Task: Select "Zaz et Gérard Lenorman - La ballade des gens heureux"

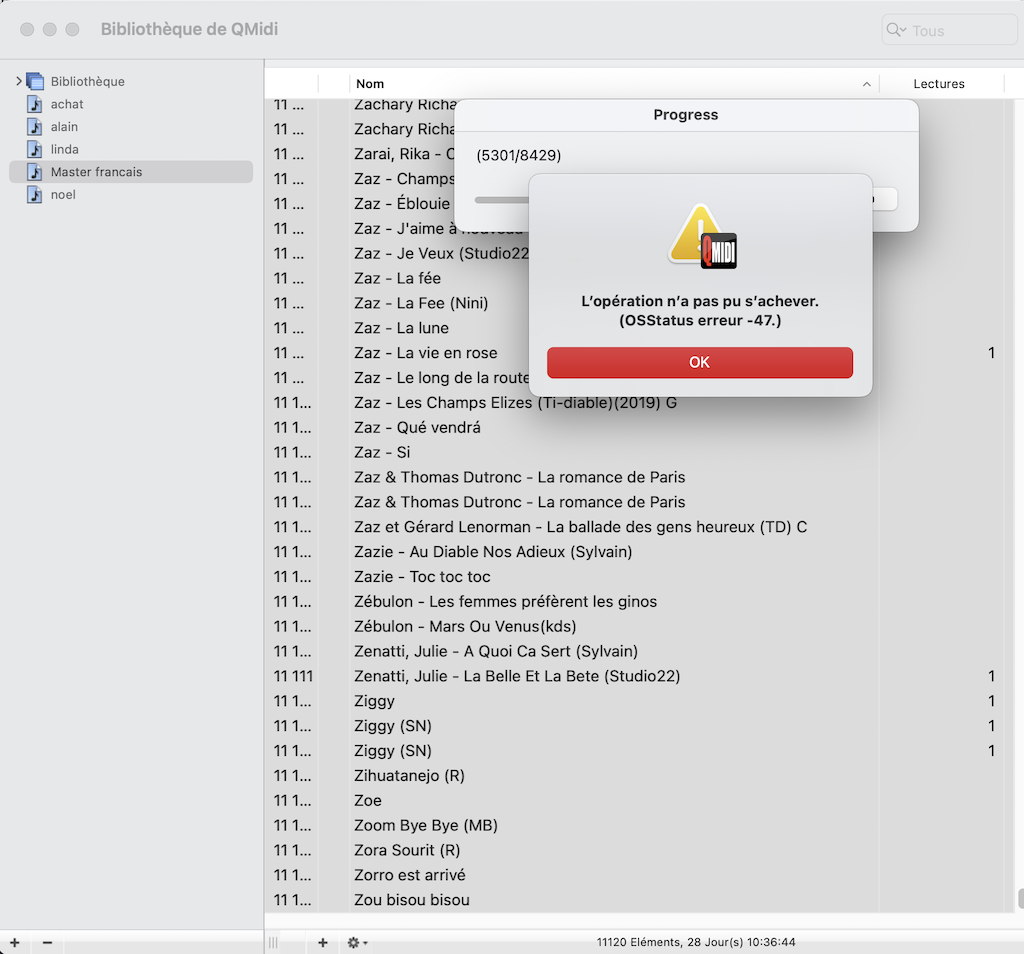Action: pos(581,527)
